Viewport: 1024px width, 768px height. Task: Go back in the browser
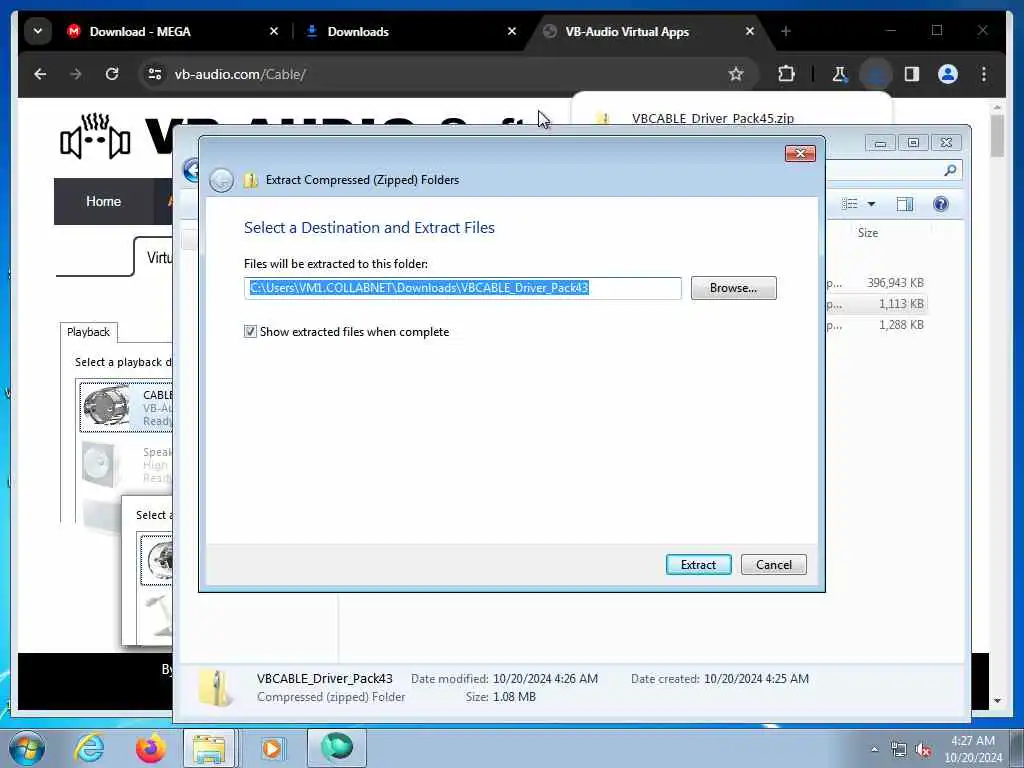(40, 74)
